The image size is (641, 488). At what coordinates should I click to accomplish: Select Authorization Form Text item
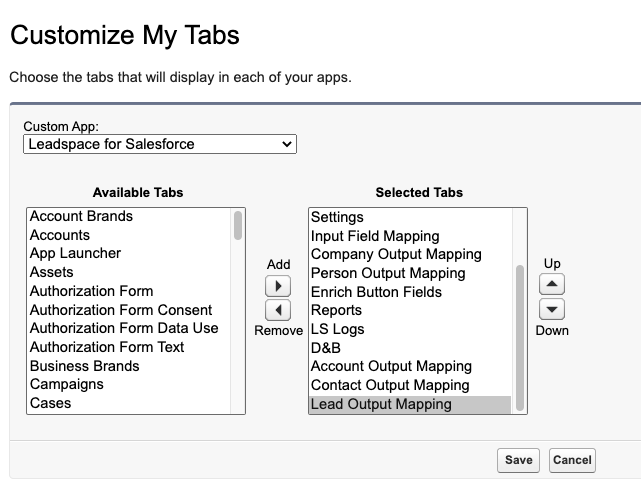point(129,347)
